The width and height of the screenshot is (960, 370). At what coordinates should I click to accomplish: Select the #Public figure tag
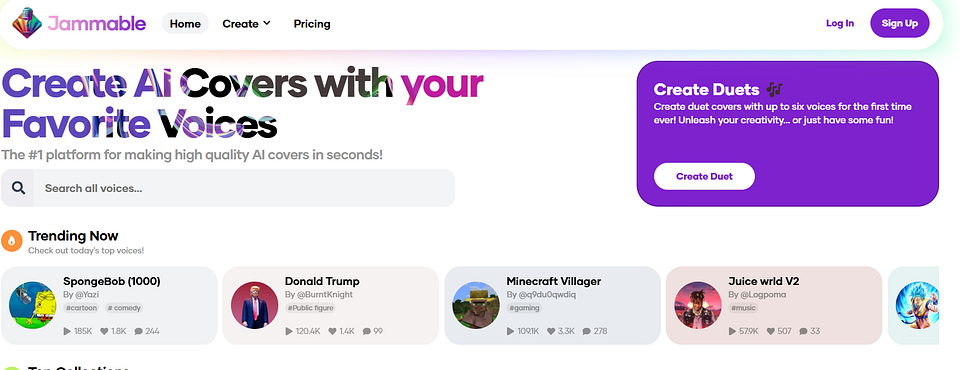click(x=310, y=308)
